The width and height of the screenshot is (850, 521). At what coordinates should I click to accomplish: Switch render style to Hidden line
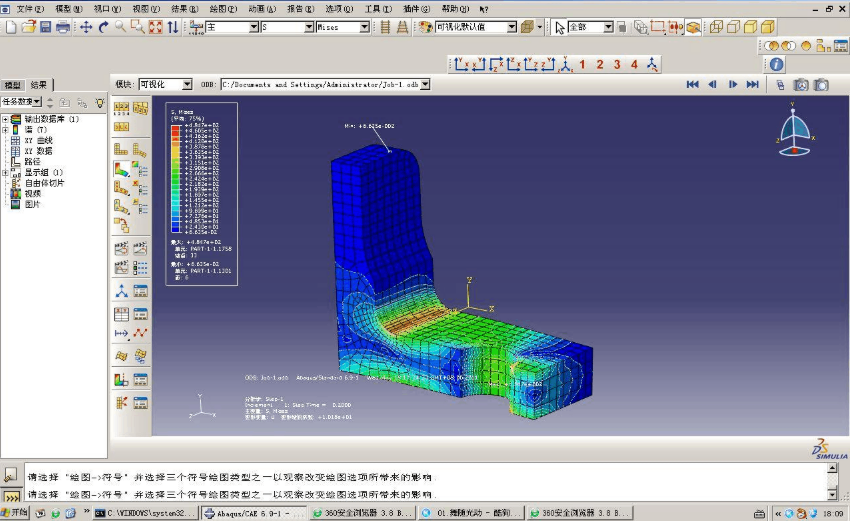[733, 27]
